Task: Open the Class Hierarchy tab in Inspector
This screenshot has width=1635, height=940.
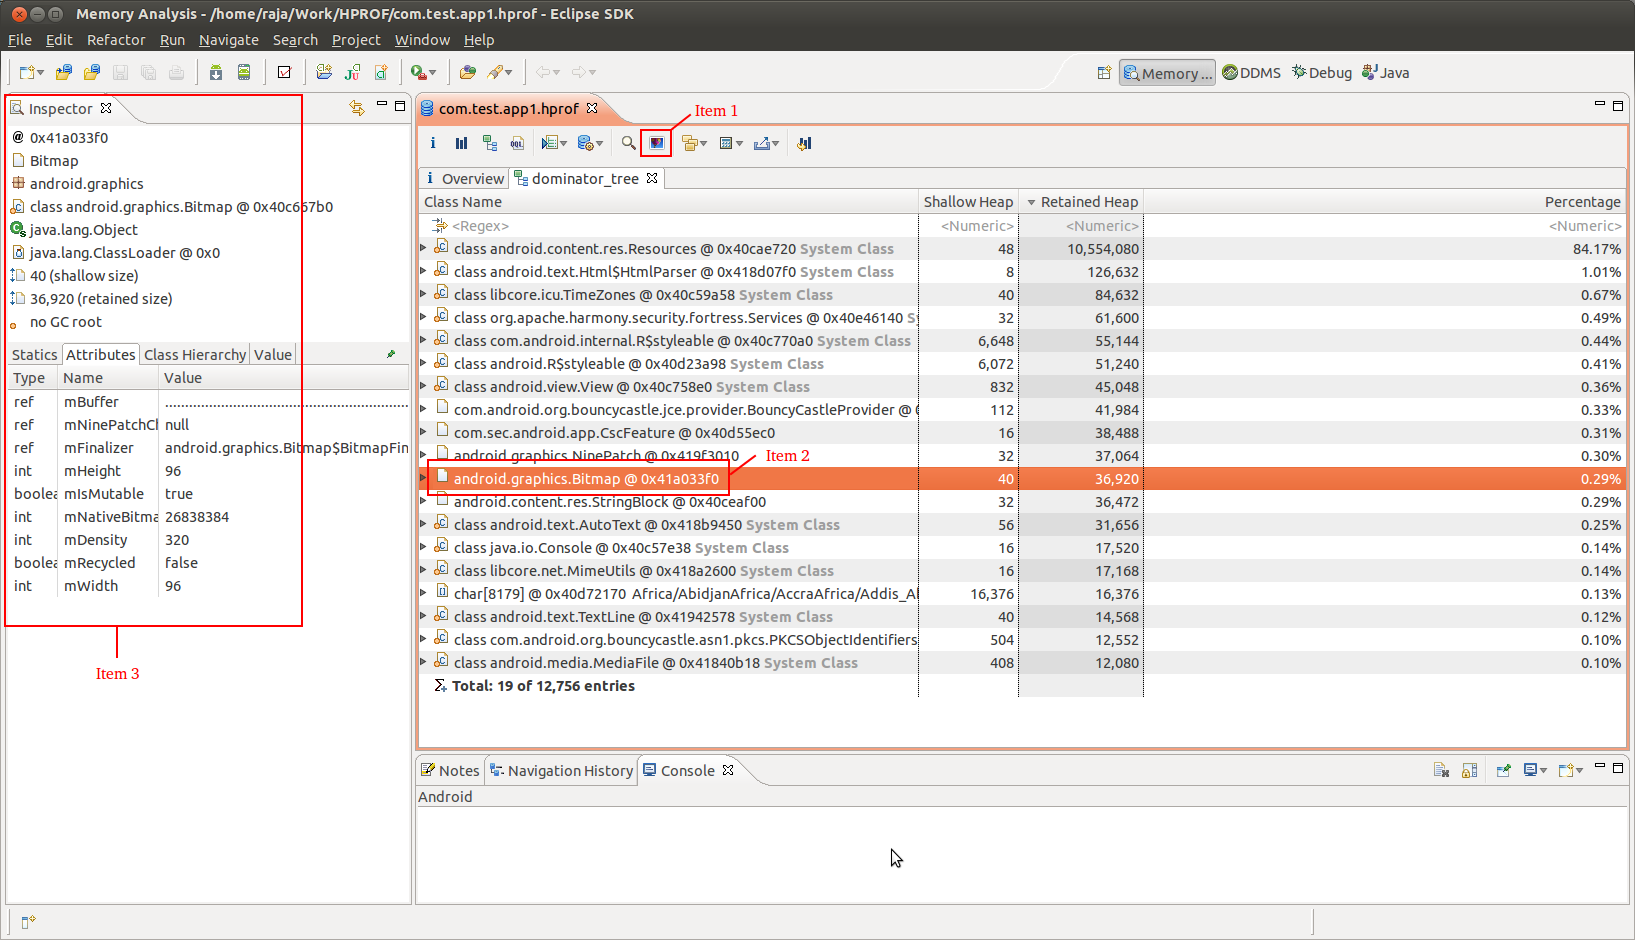Action: click(x=194, y=355)
